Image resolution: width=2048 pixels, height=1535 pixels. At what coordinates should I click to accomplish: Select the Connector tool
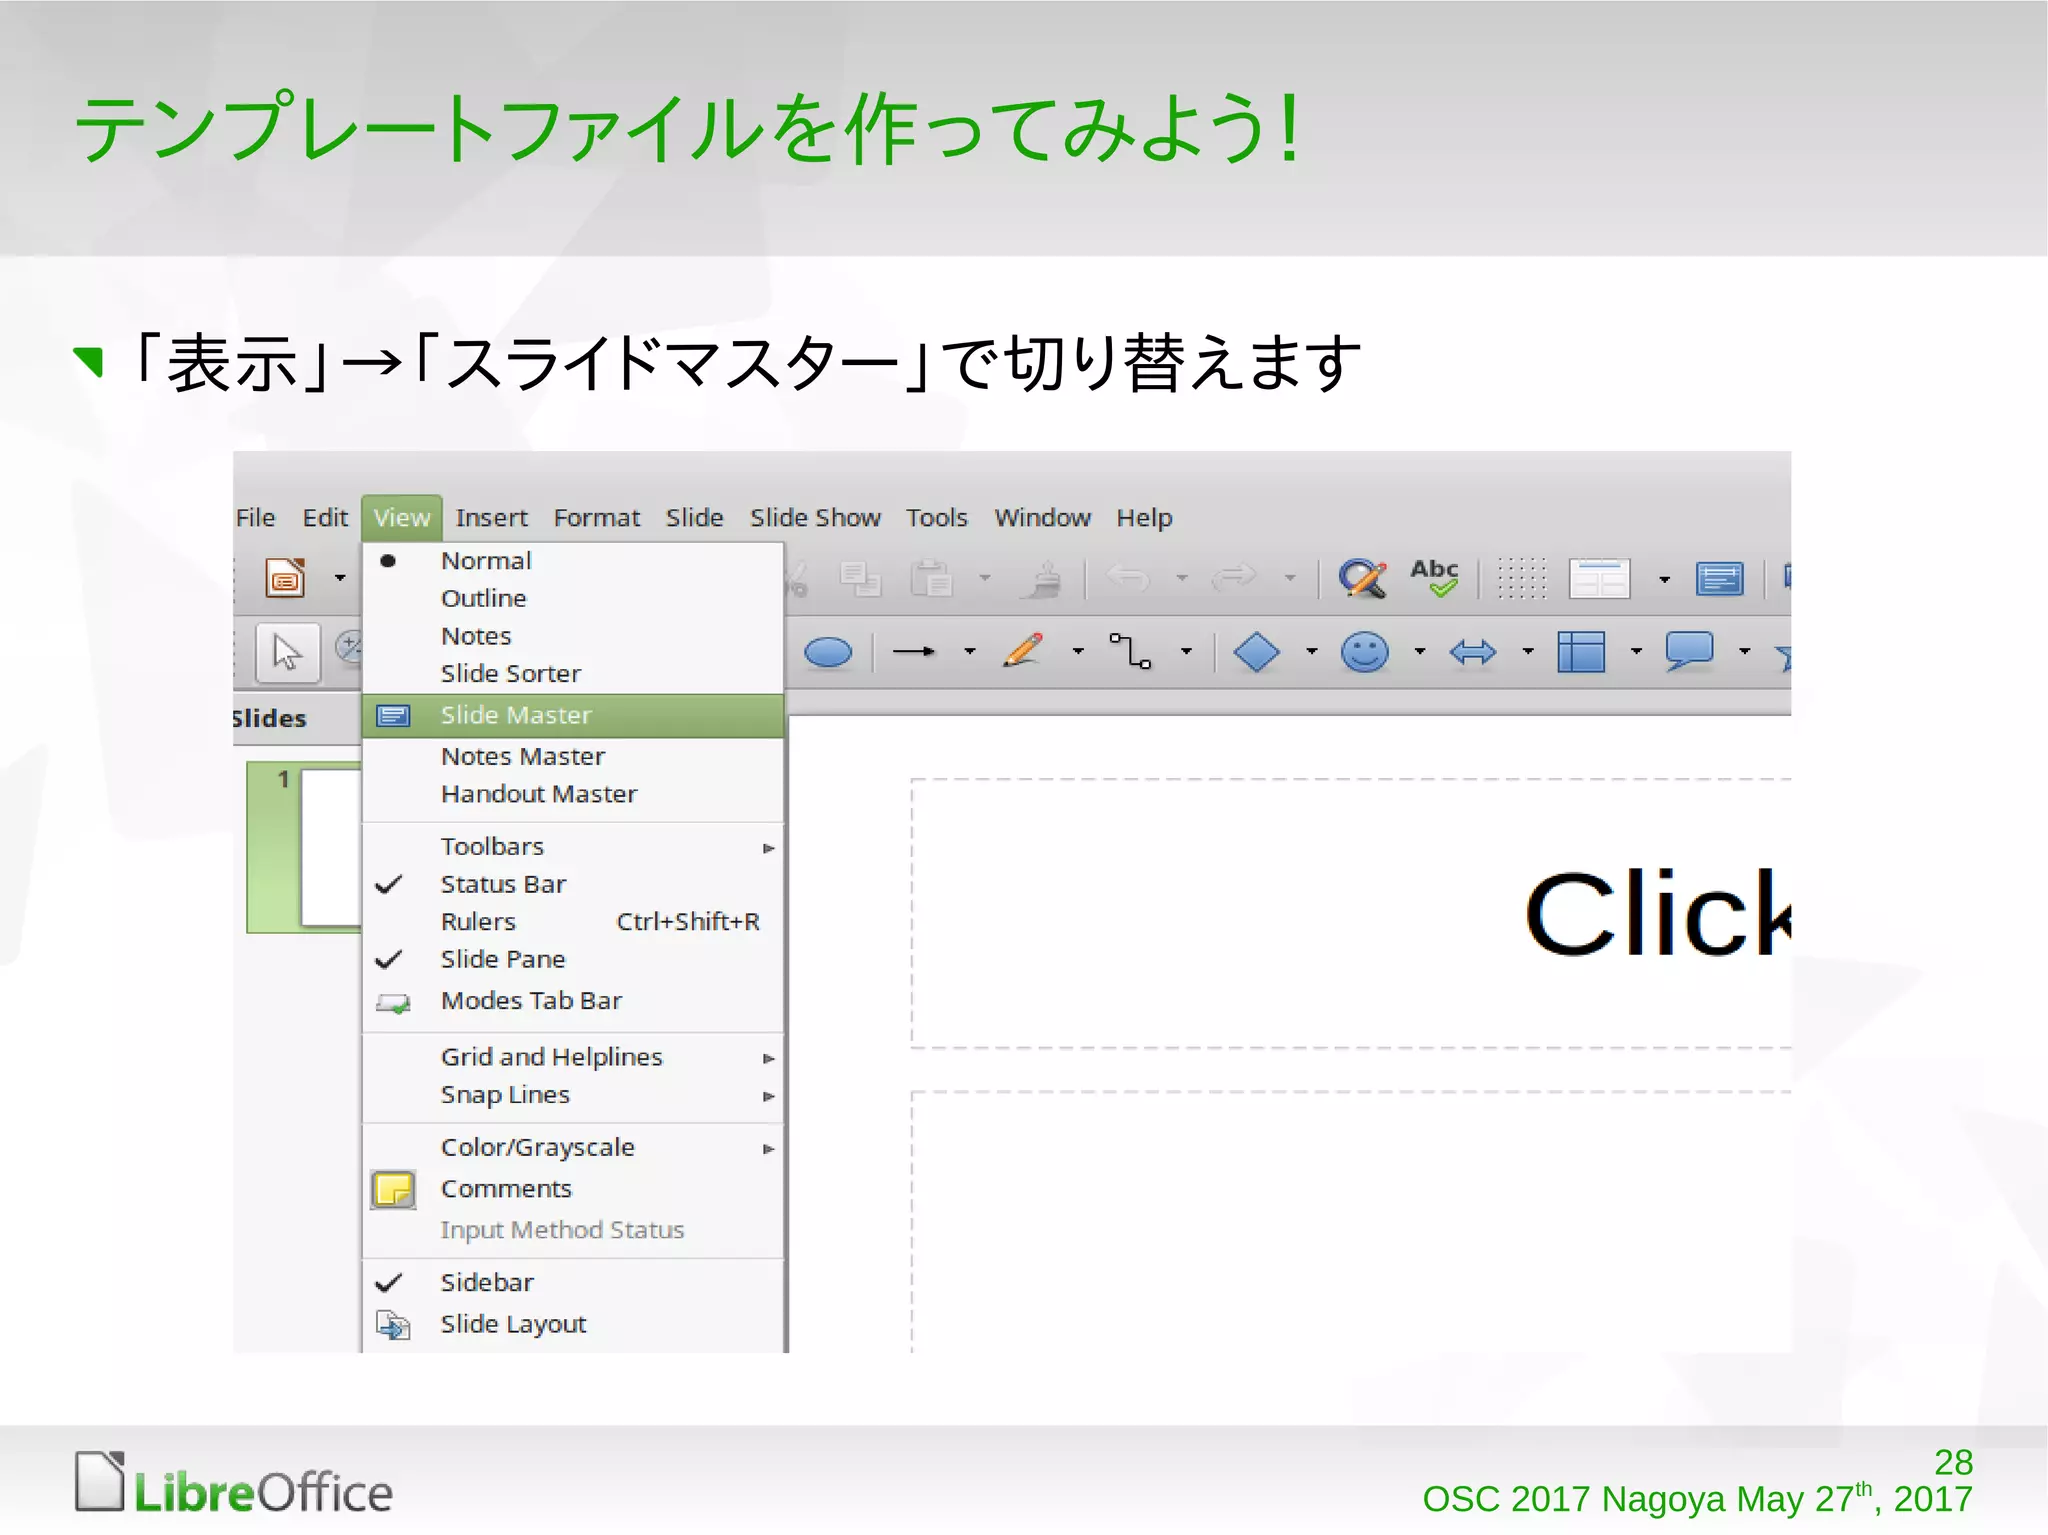[x=1131, y=651]
